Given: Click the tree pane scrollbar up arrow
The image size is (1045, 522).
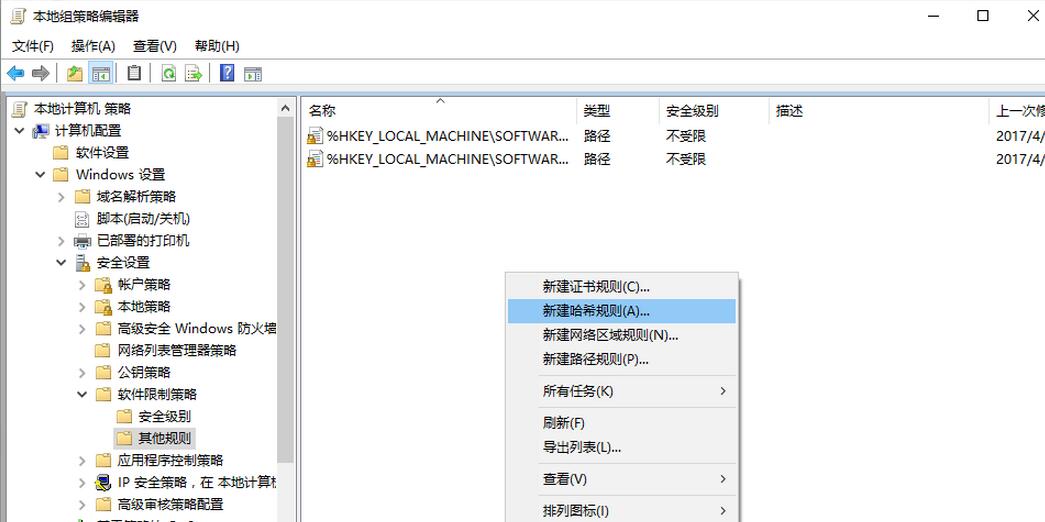Looking at the screenshot, I should (286, 108).
